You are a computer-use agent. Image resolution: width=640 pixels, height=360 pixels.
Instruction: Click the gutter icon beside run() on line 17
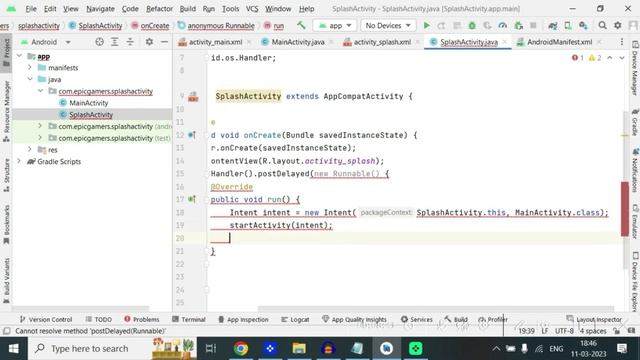click(x=192, y=199)
